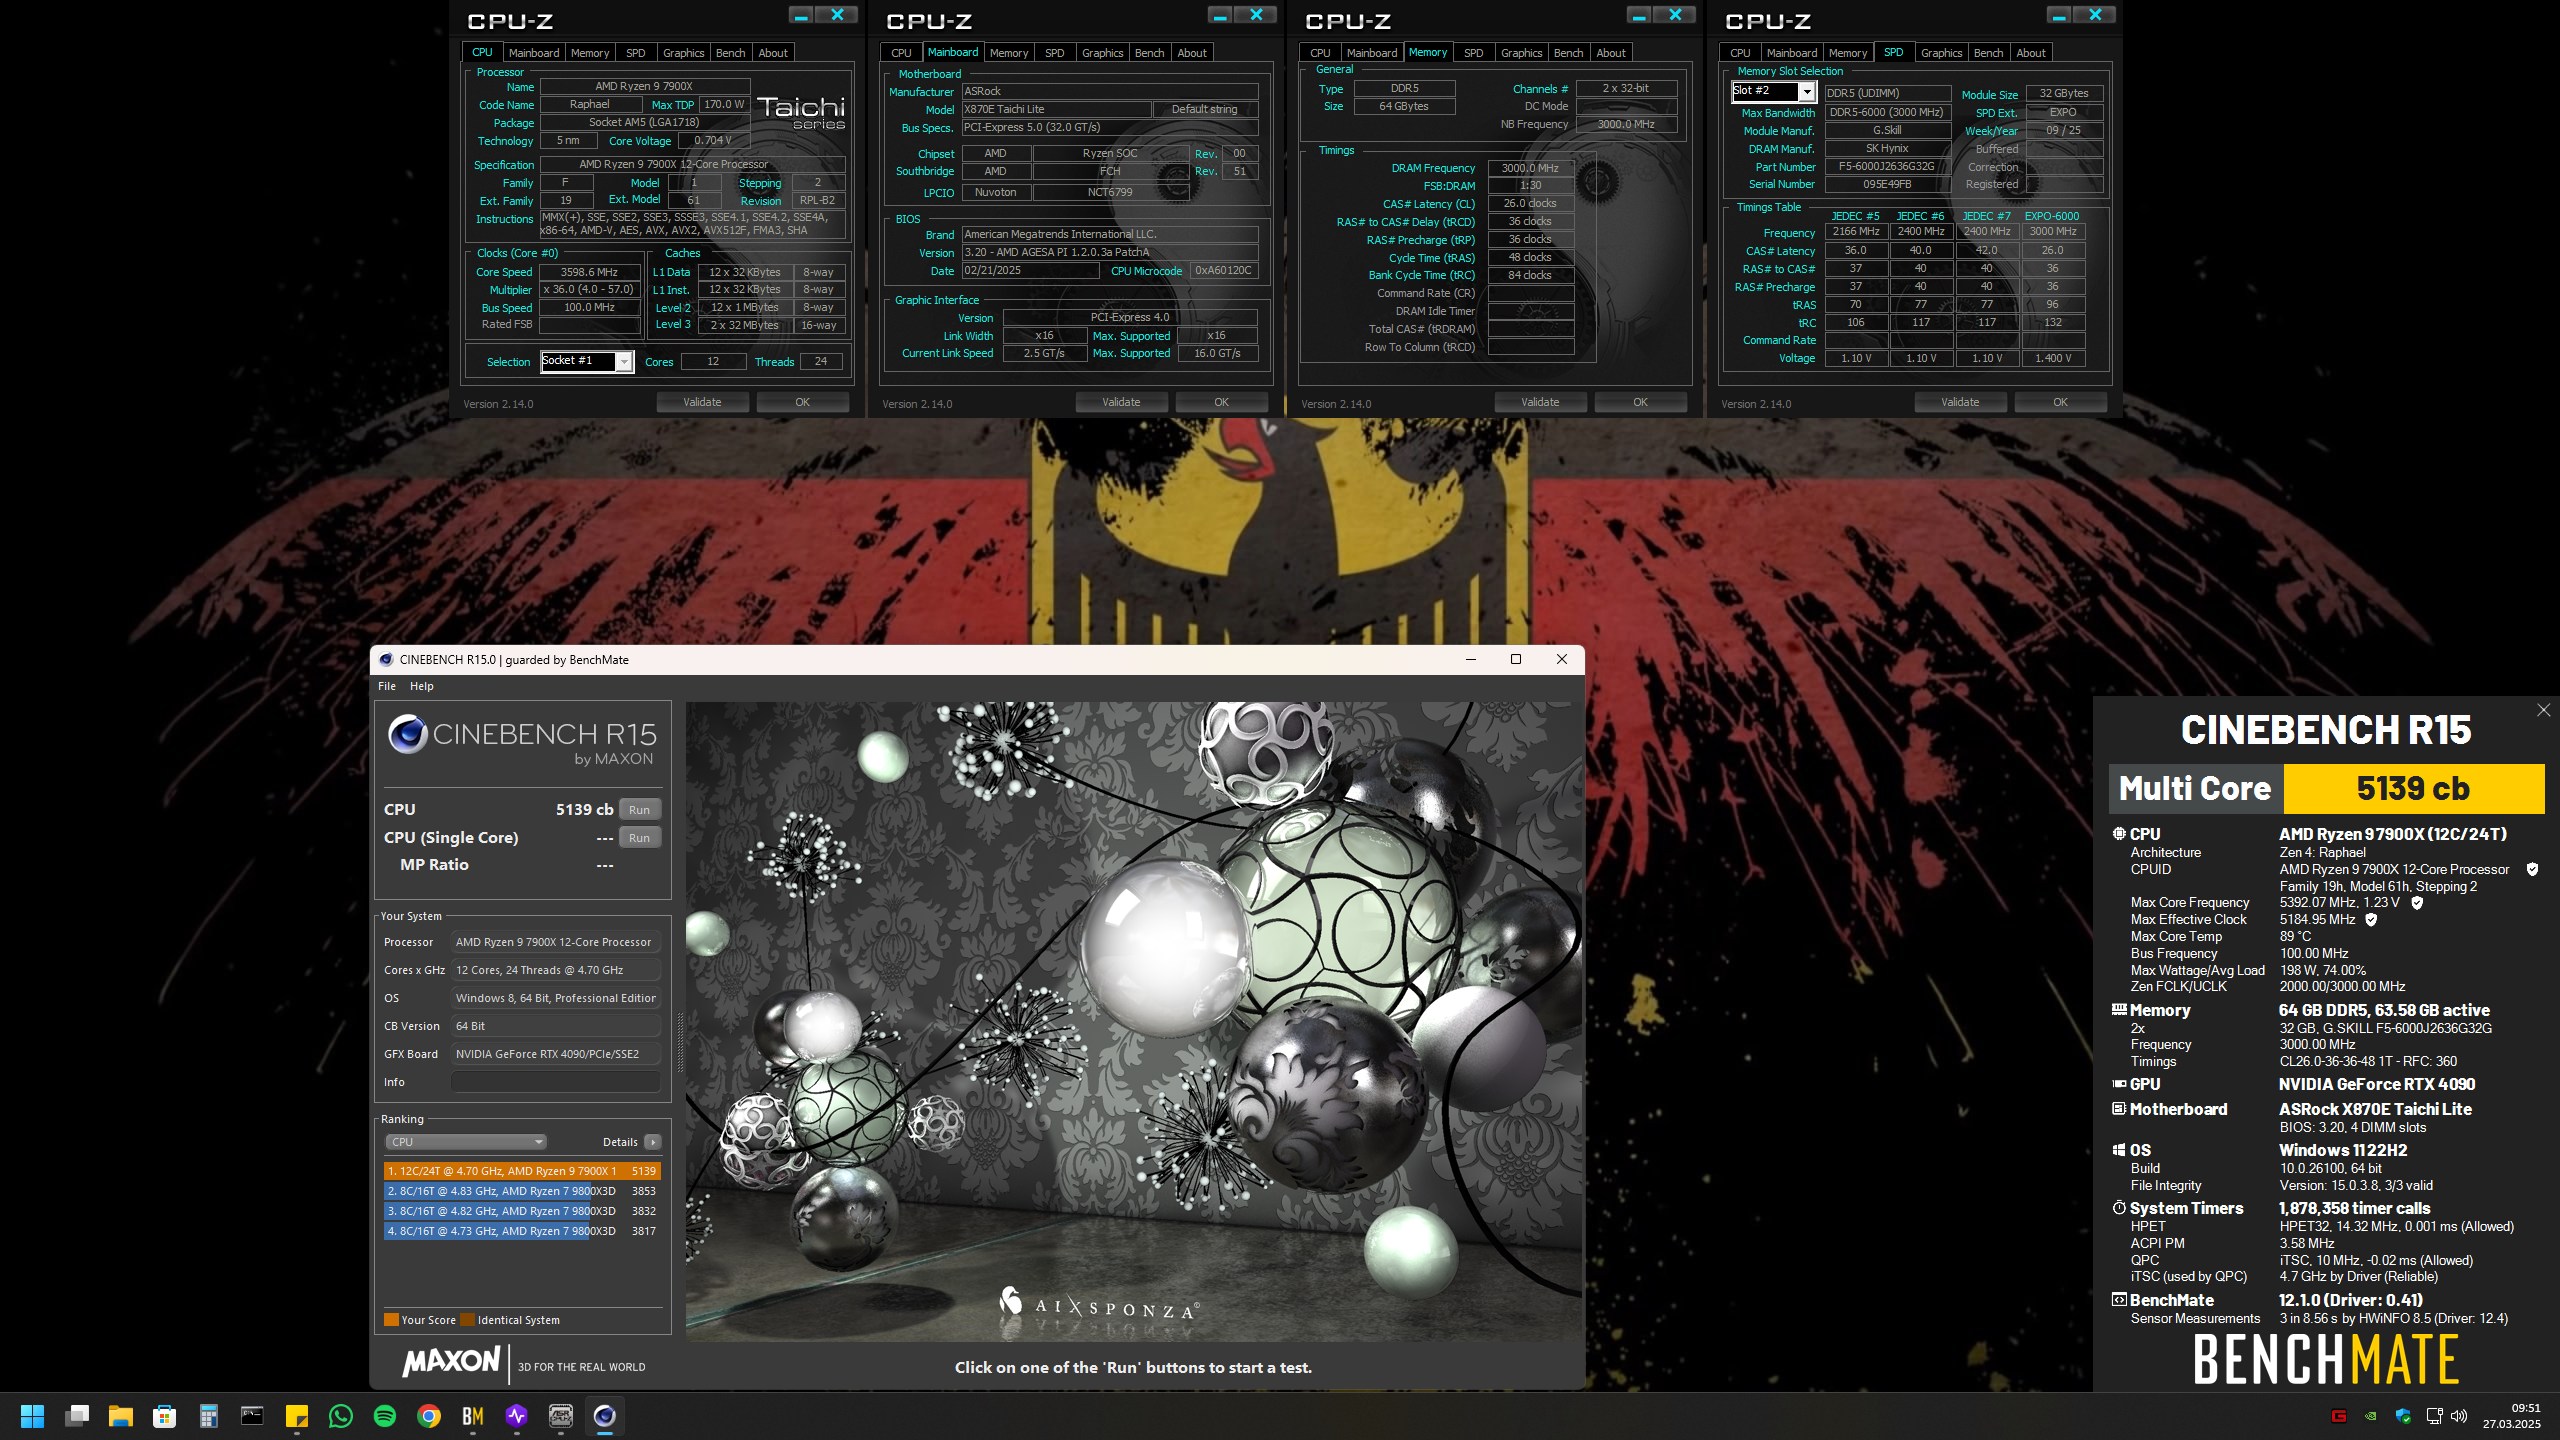Click the Details arrow button in Ranking
Screen dimensions: 2560x1440
[653, 1142]
